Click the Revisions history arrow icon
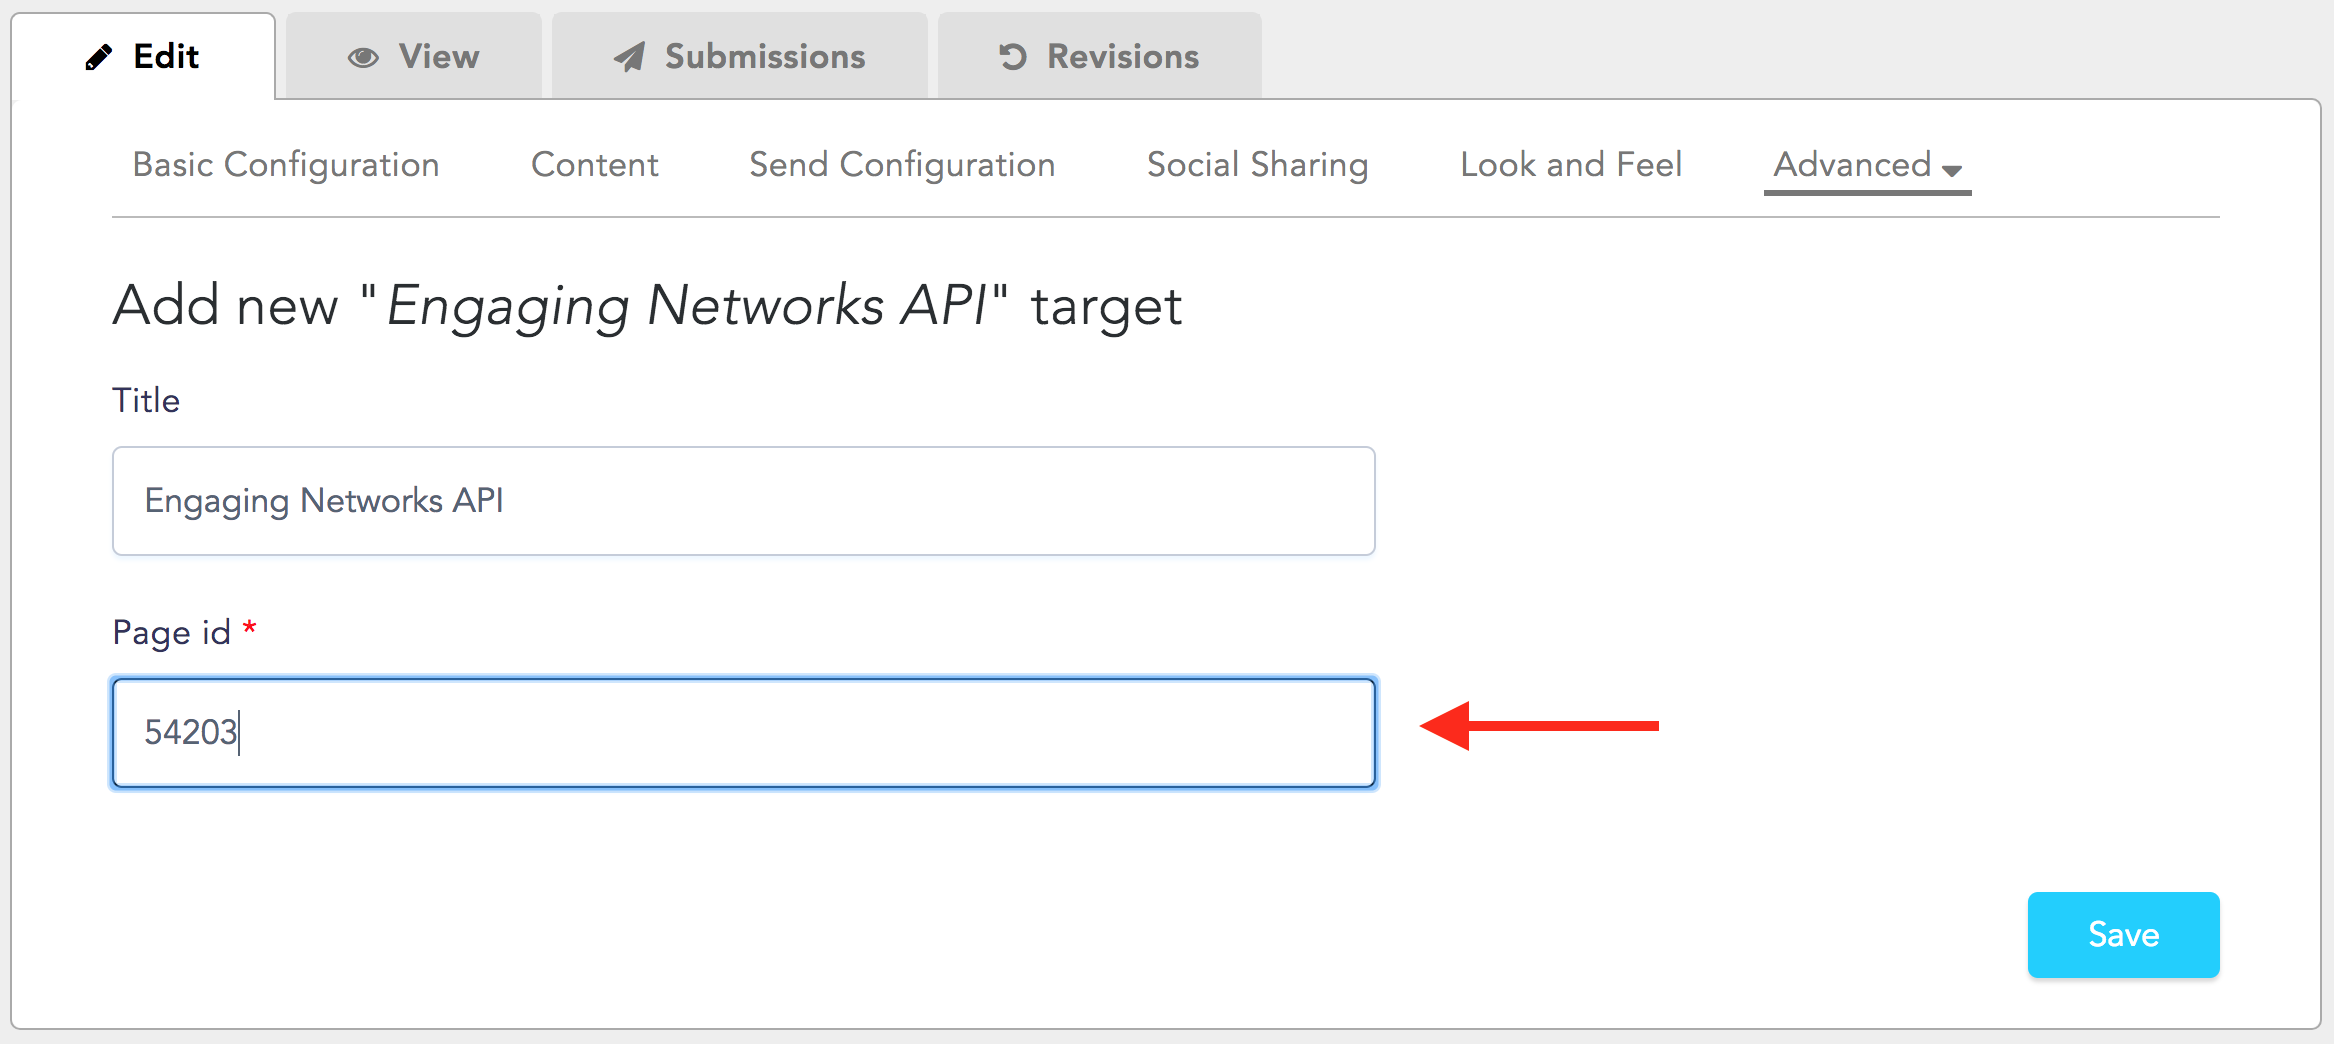Image resolution: width=2334 pixels, height=1044 pixels. pyautogui.click(x=1013, y=57)
